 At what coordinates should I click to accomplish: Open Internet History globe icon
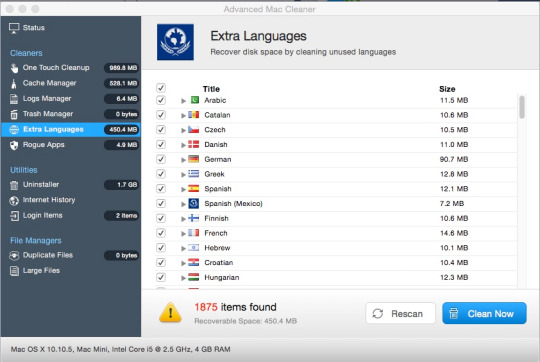point(14,200)
